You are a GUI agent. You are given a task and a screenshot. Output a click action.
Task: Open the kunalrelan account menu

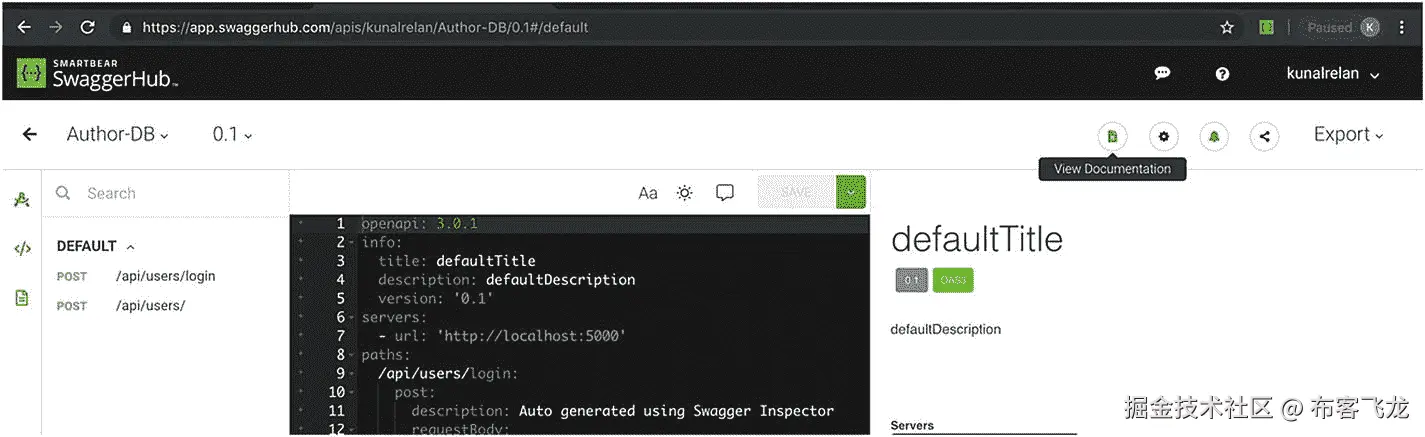1332,74
